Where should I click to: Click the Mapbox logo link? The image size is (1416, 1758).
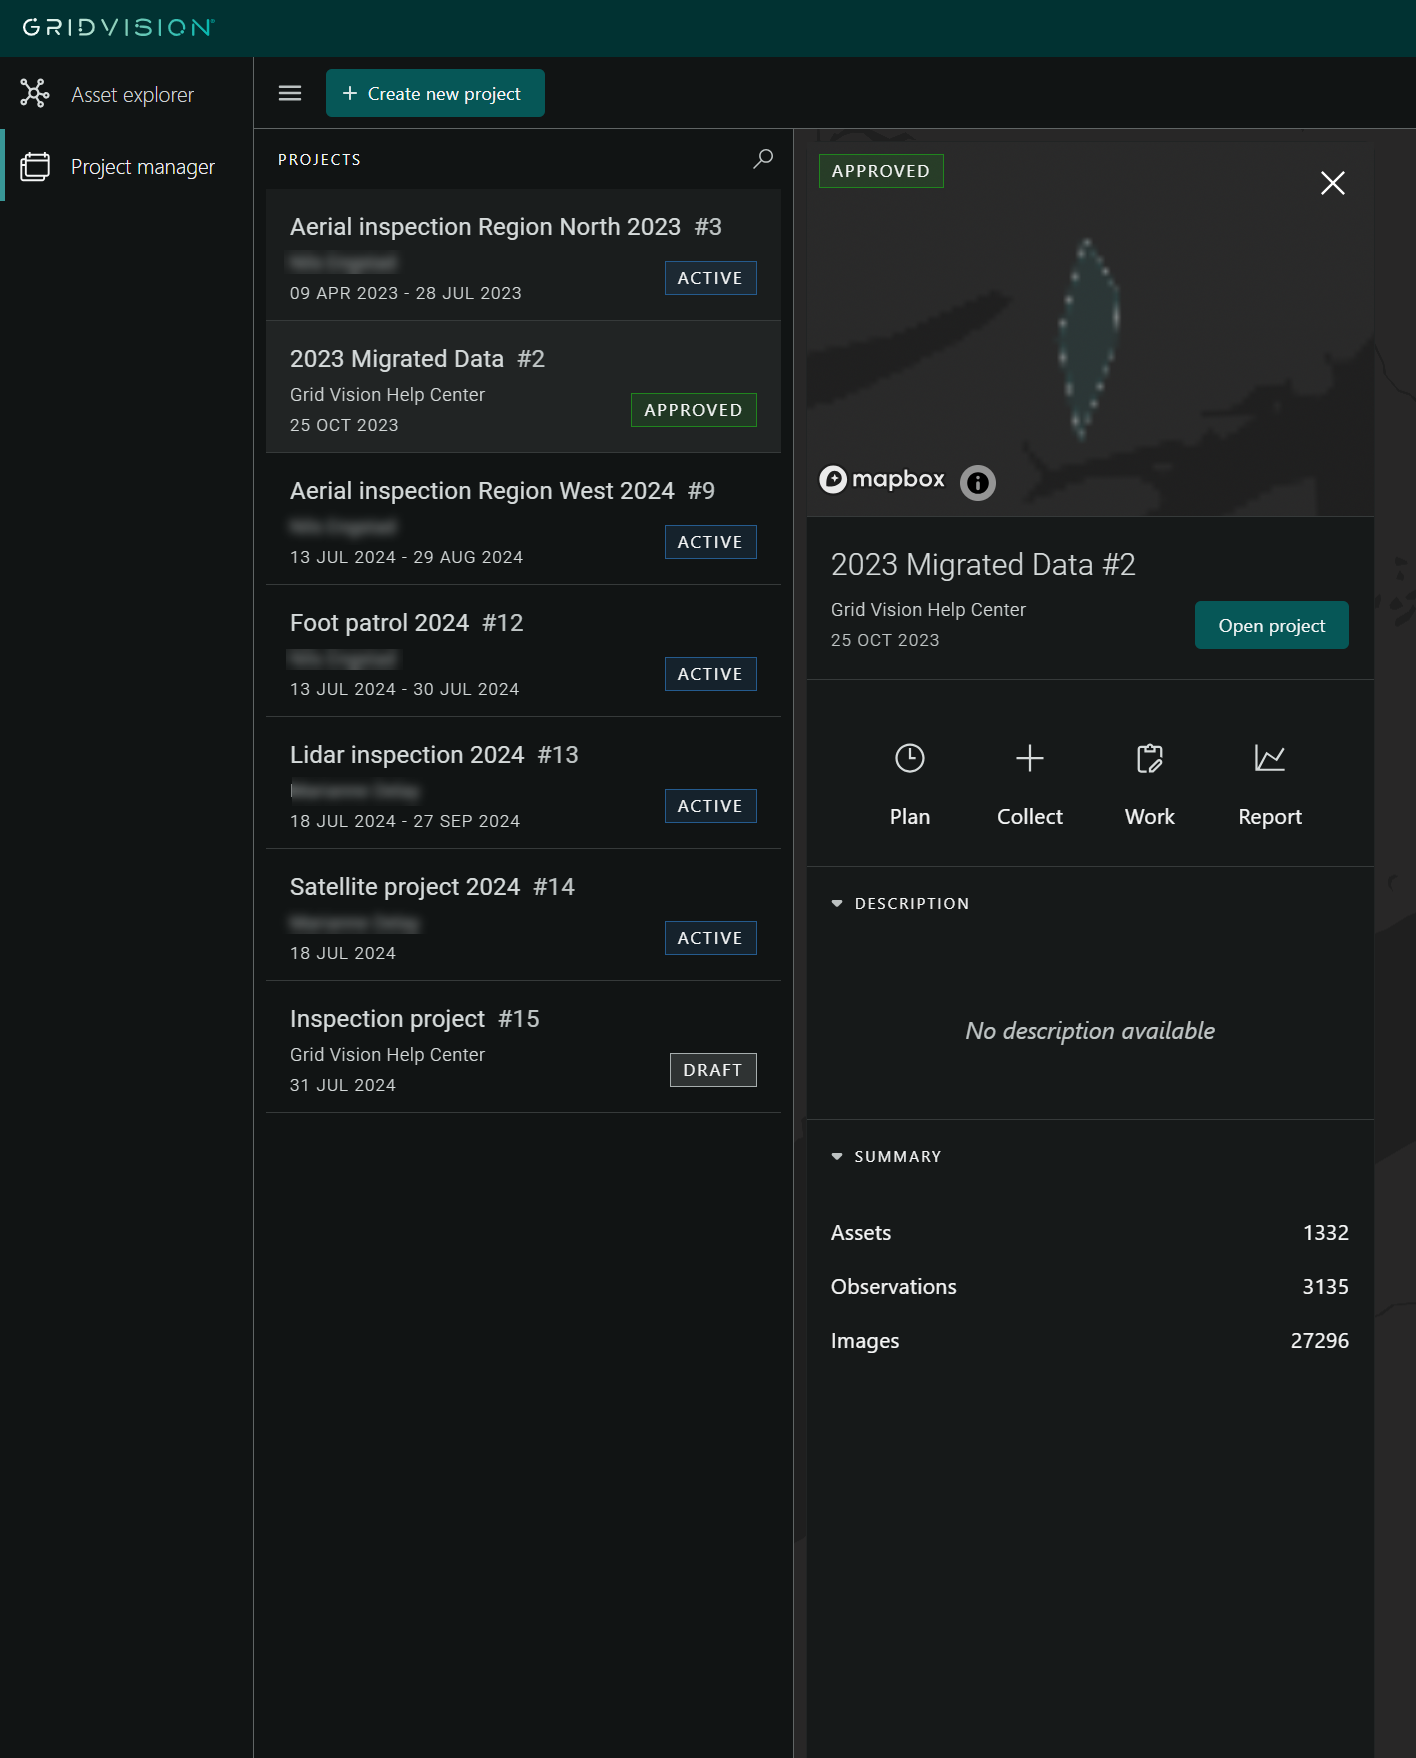(x=882, y=480)
